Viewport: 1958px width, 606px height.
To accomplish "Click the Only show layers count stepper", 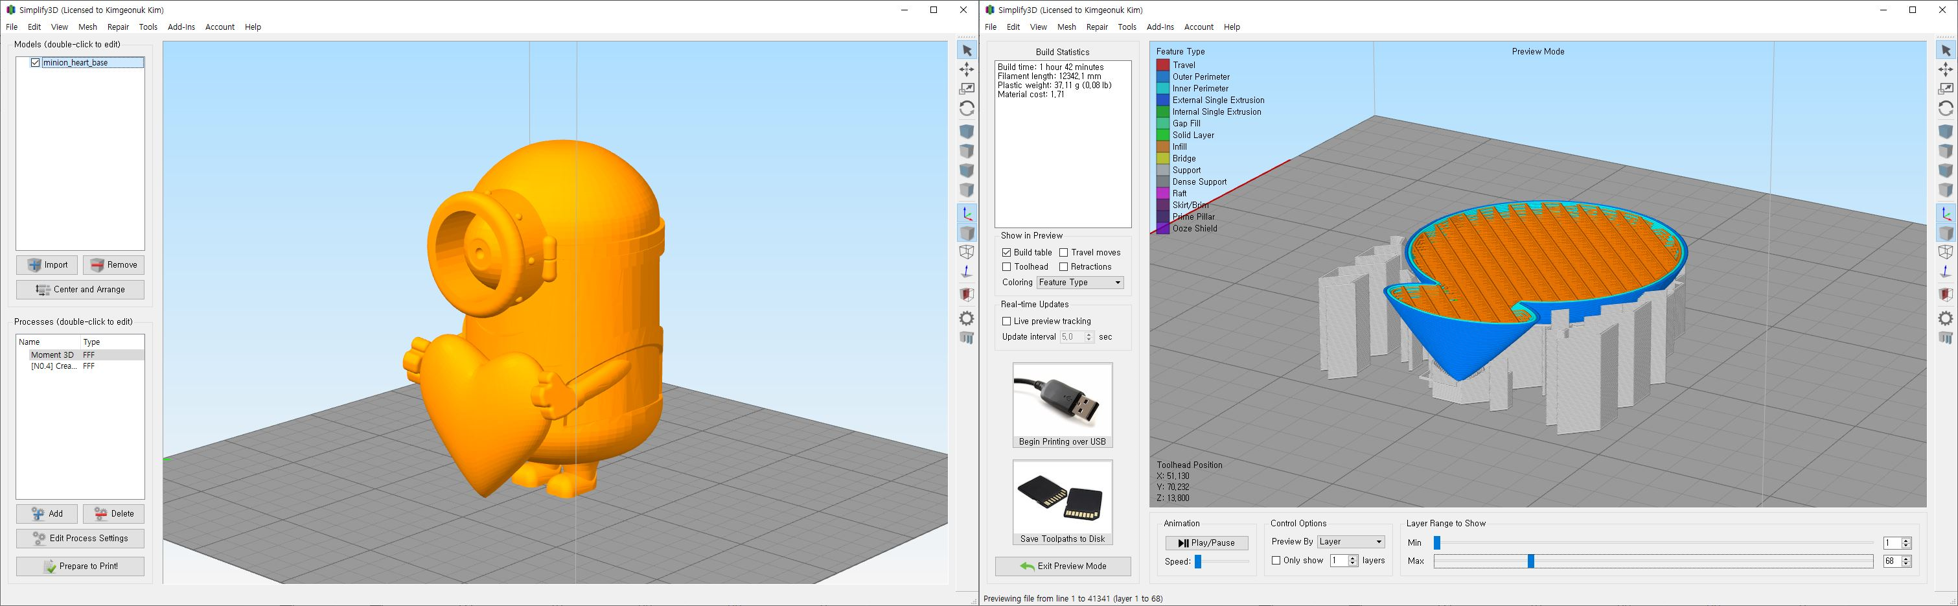I will click(x=1353, y=561).
